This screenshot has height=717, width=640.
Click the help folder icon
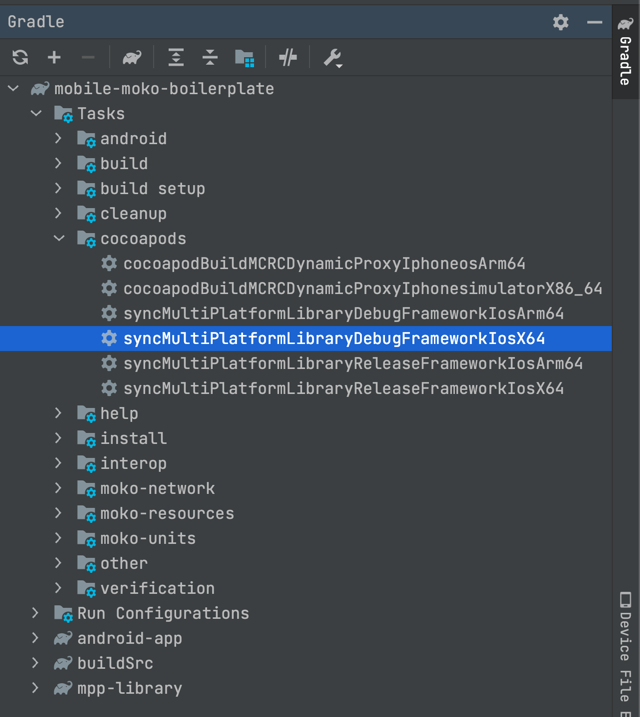[86, 414]
